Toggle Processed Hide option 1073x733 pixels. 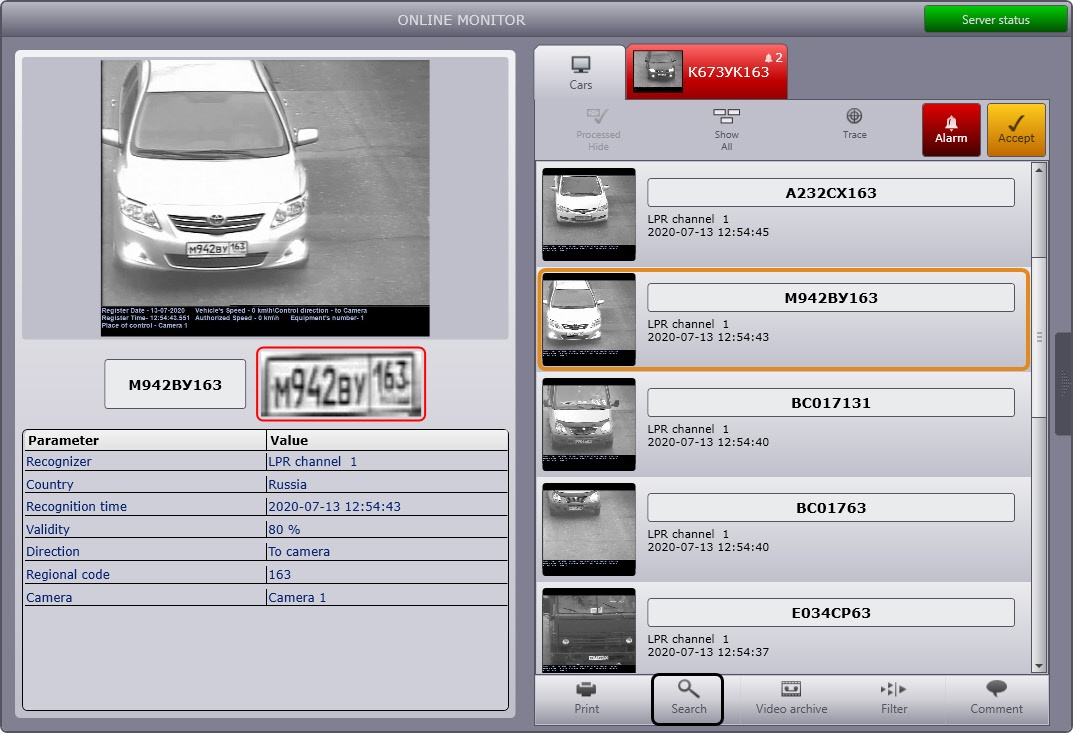coord(598,130)
